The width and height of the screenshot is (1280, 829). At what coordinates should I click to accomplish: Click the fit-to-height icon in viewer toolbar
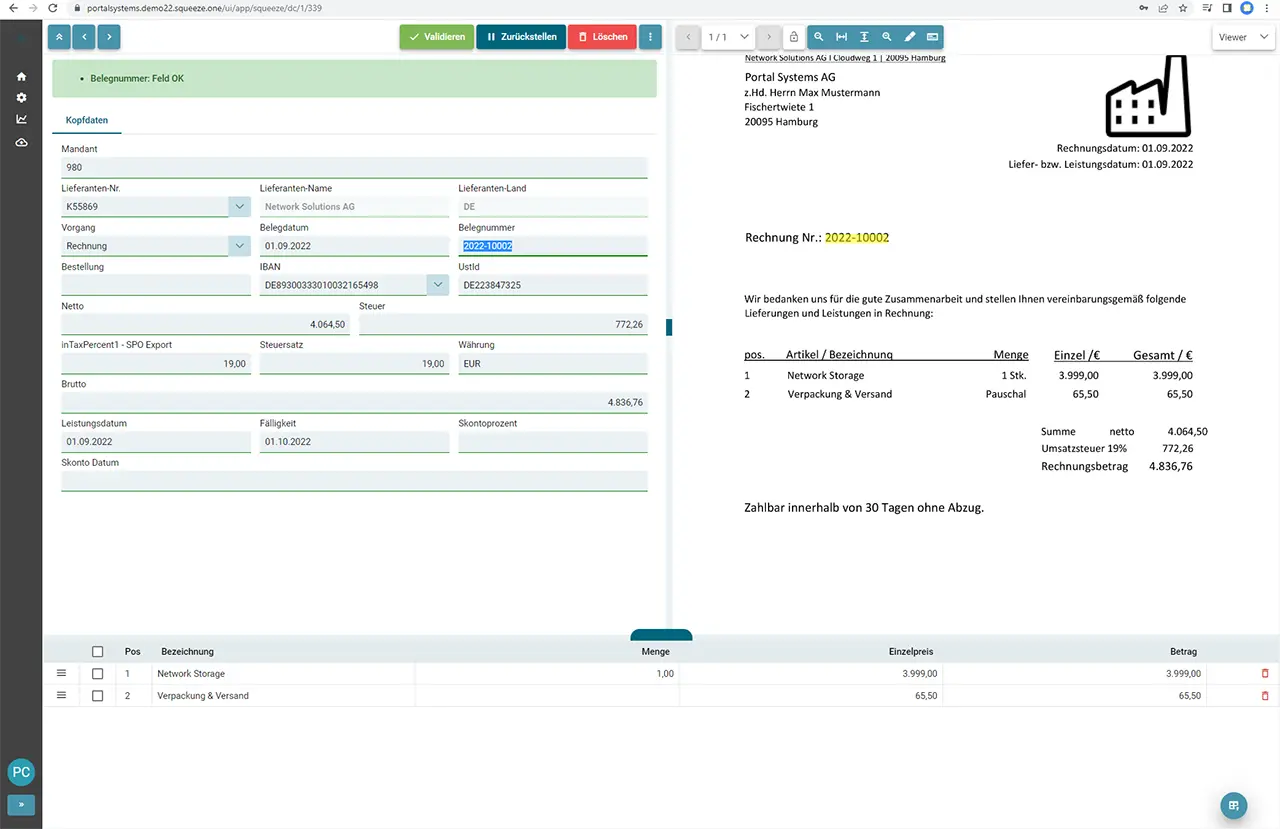[864, 37]
